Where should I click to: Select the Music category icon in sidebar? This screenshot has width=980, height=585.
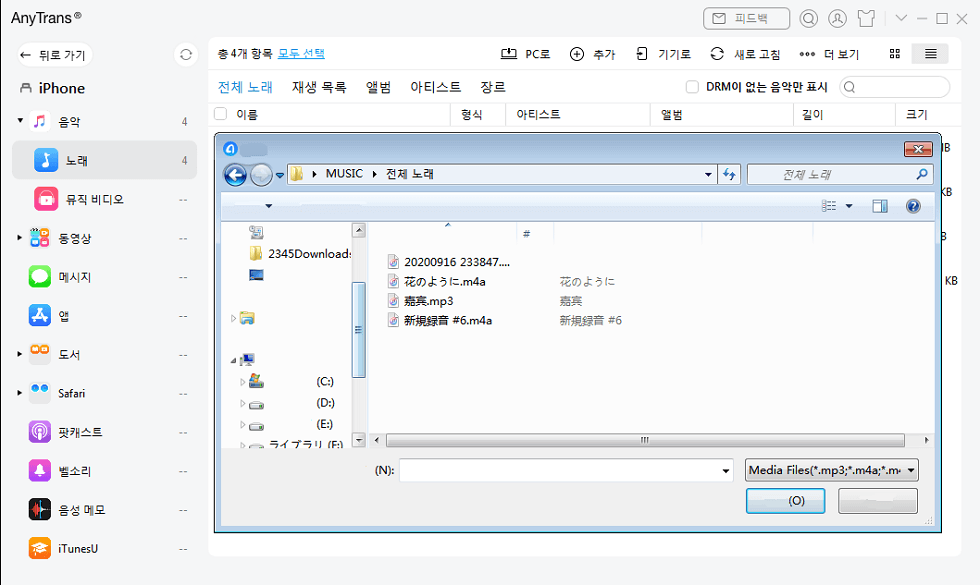click(40, 121)
